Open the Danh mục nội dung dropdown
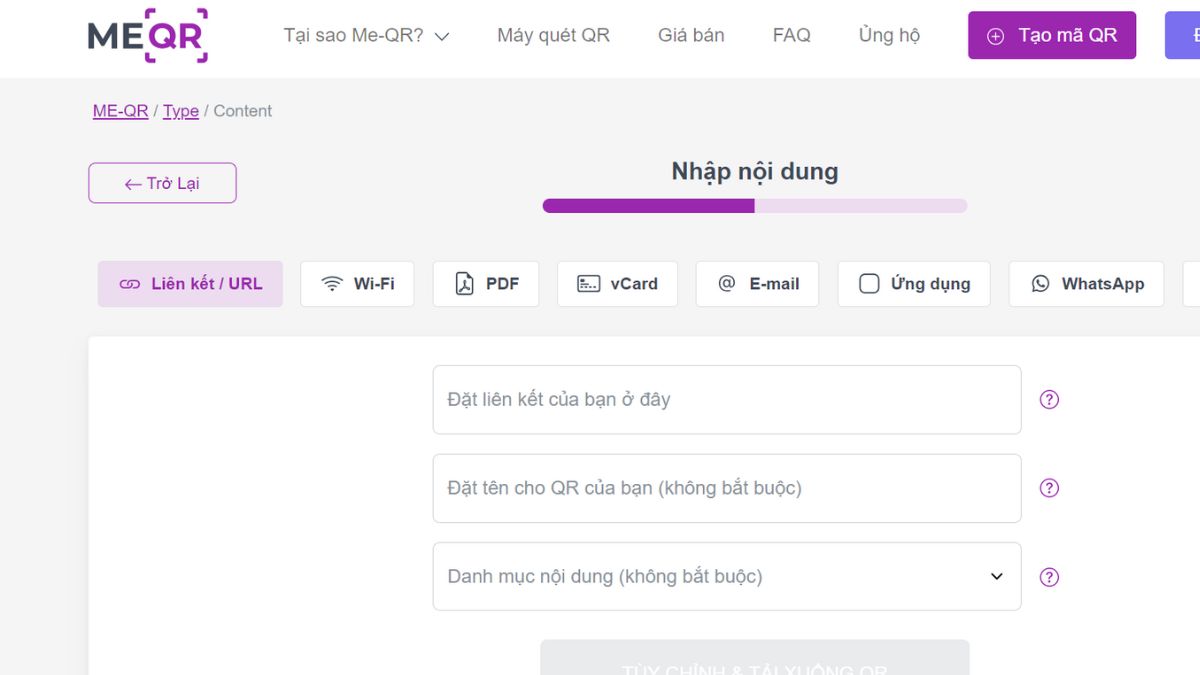 coord(726,577)
